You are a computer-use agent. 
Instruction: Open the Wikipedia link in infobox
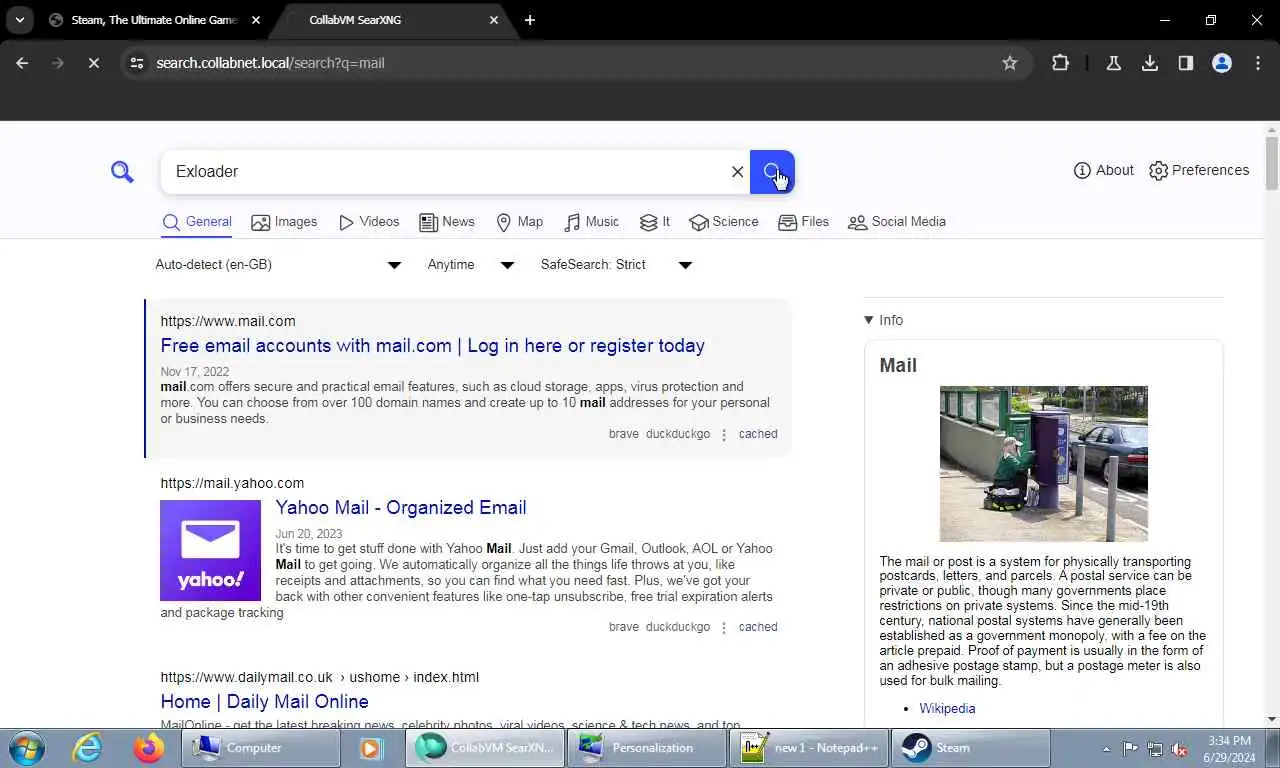(947, 708)
